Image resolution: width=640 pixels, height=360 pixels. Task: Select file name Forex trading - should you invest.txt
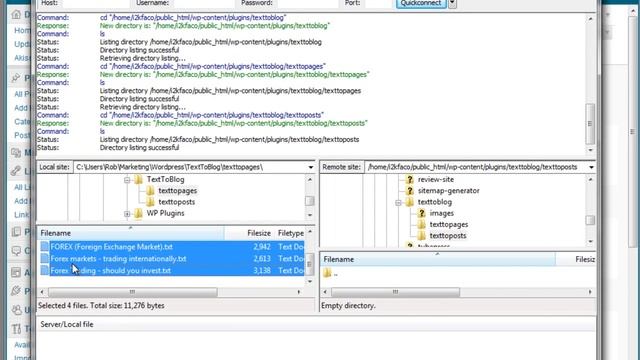coord(111,270)
